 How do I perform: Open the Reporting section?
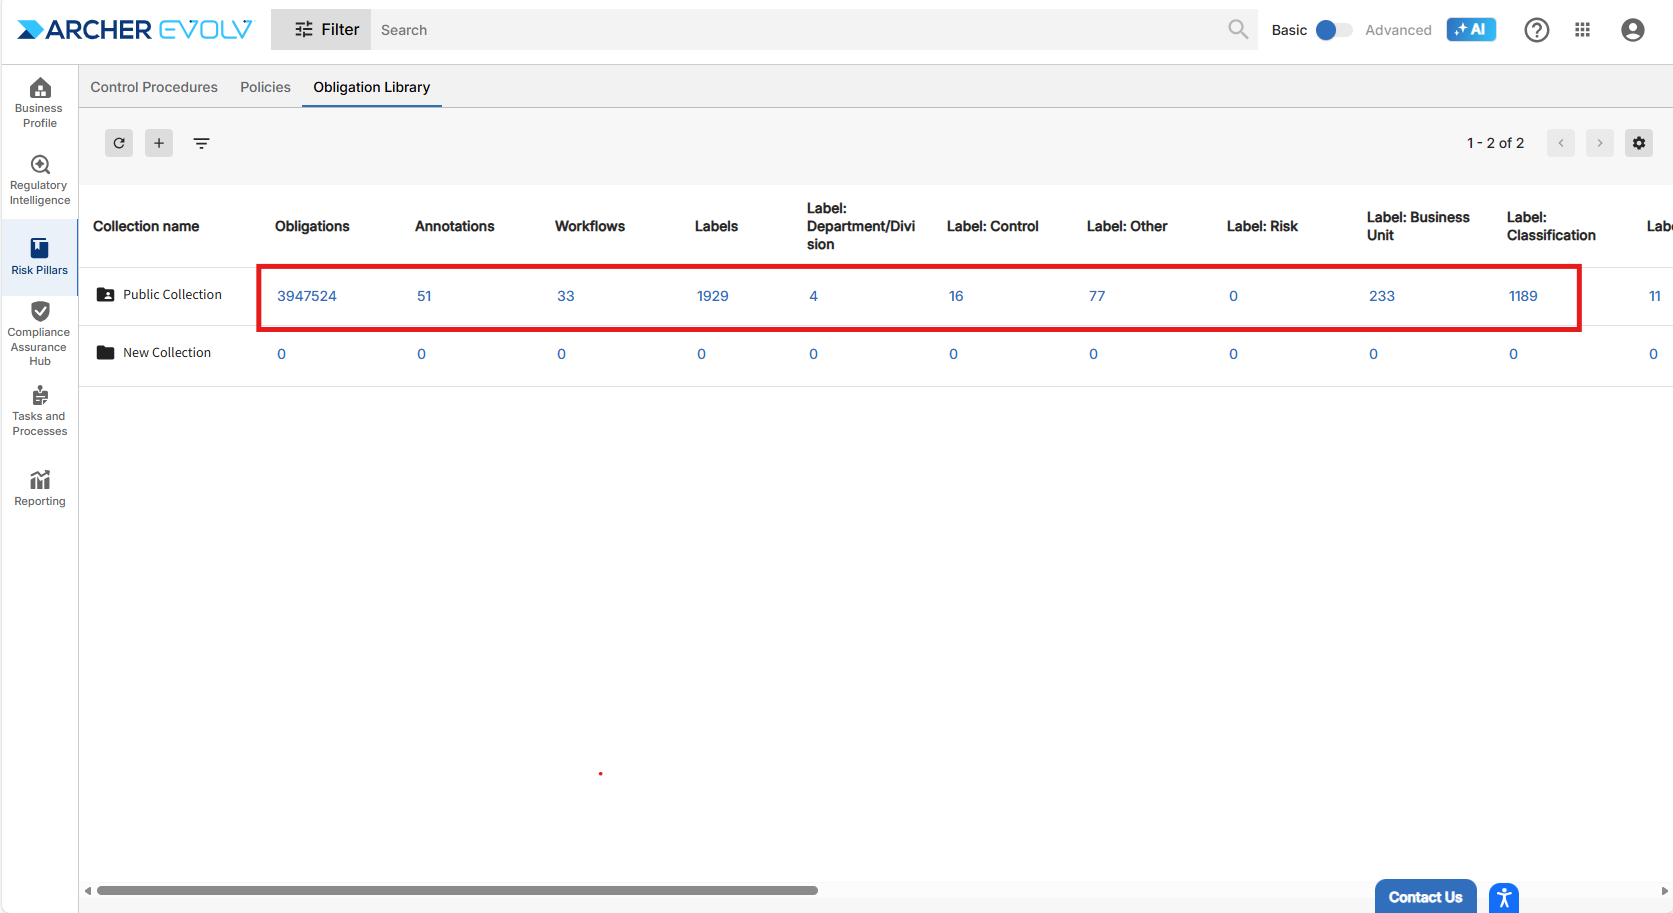point(40,488)
